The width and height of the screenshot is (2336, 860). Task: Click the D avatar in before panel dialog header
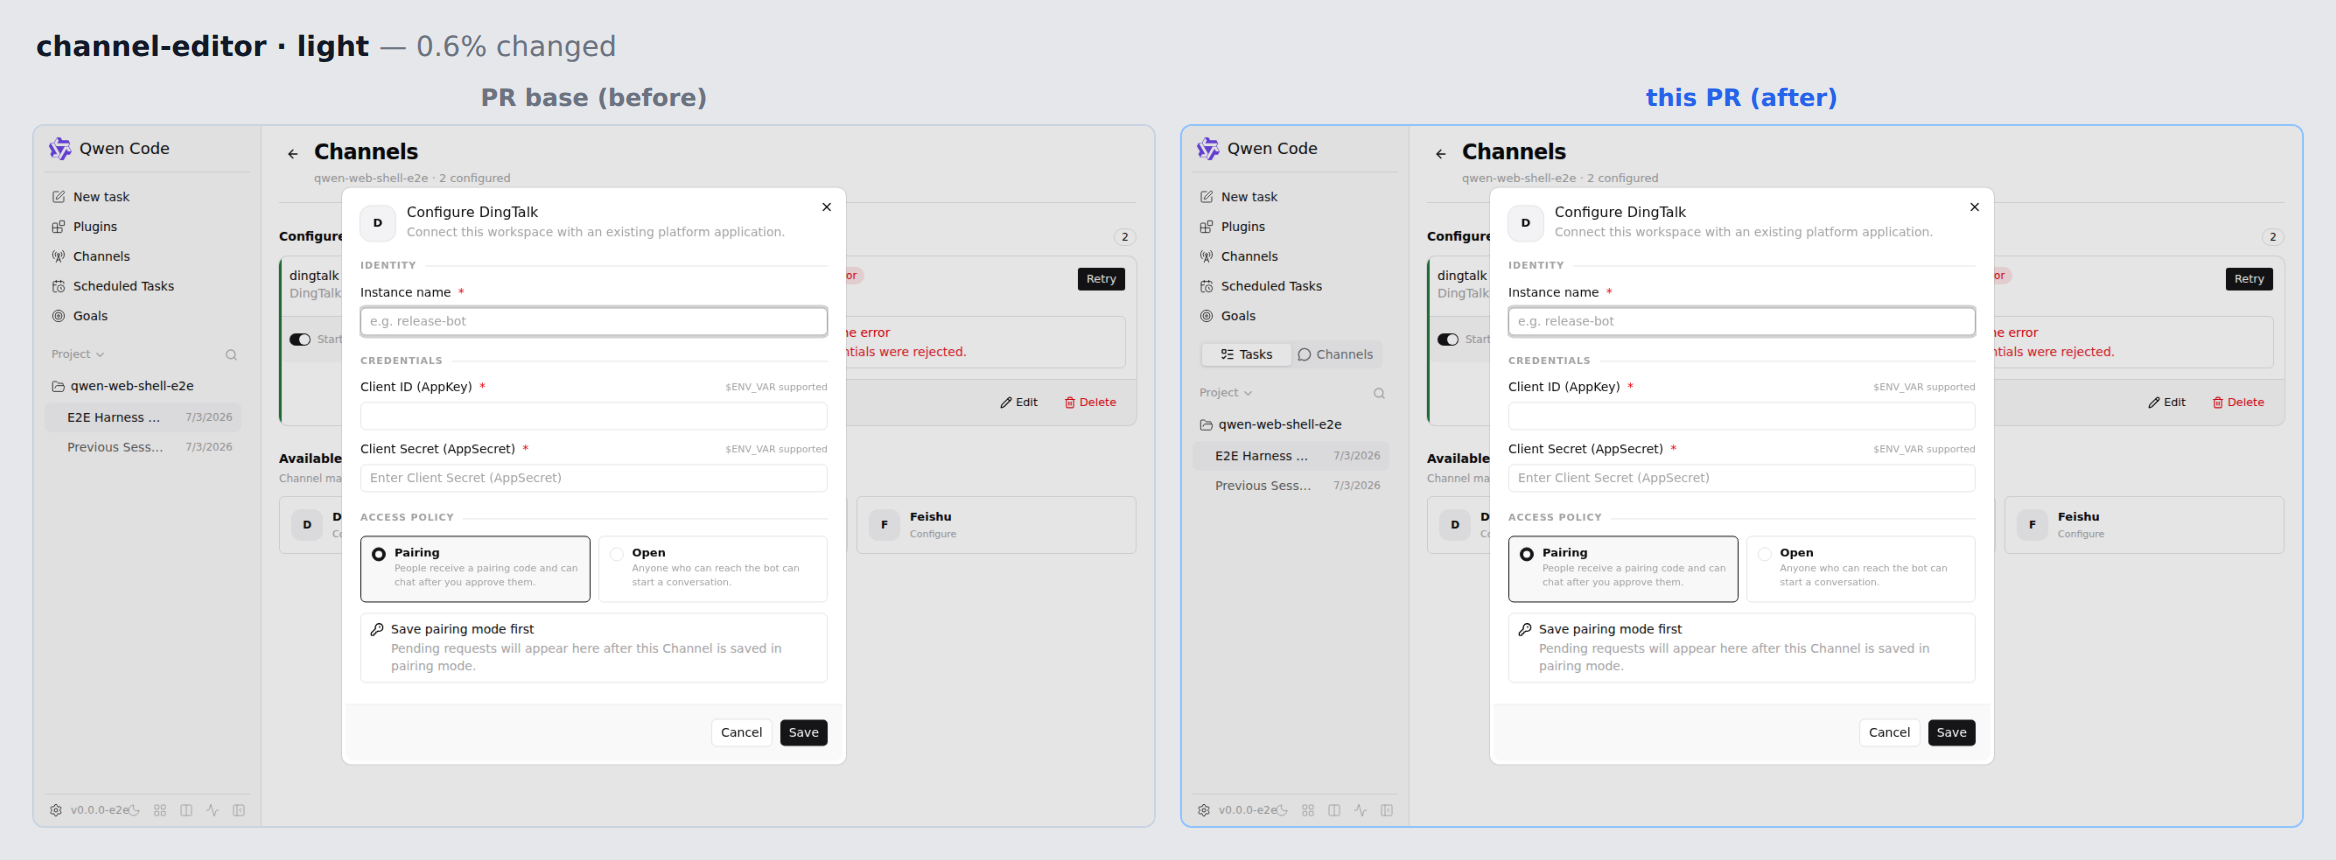coord(377,223)
